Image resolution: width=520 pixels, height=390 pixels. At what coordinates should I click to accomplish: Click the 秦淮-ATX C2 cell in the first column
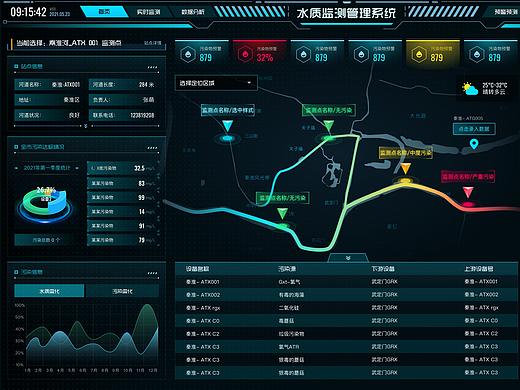203,334
